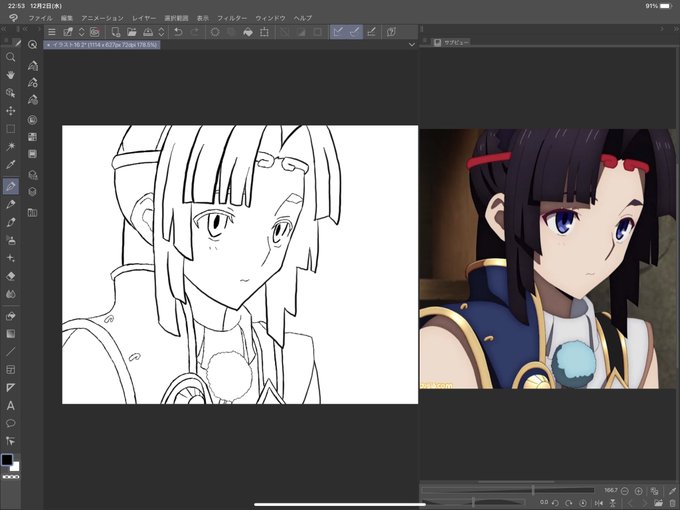Click New canvas icon in command bar
Image resolution: width=680 pixels, height=510 pixels.
tap(115, 32)
